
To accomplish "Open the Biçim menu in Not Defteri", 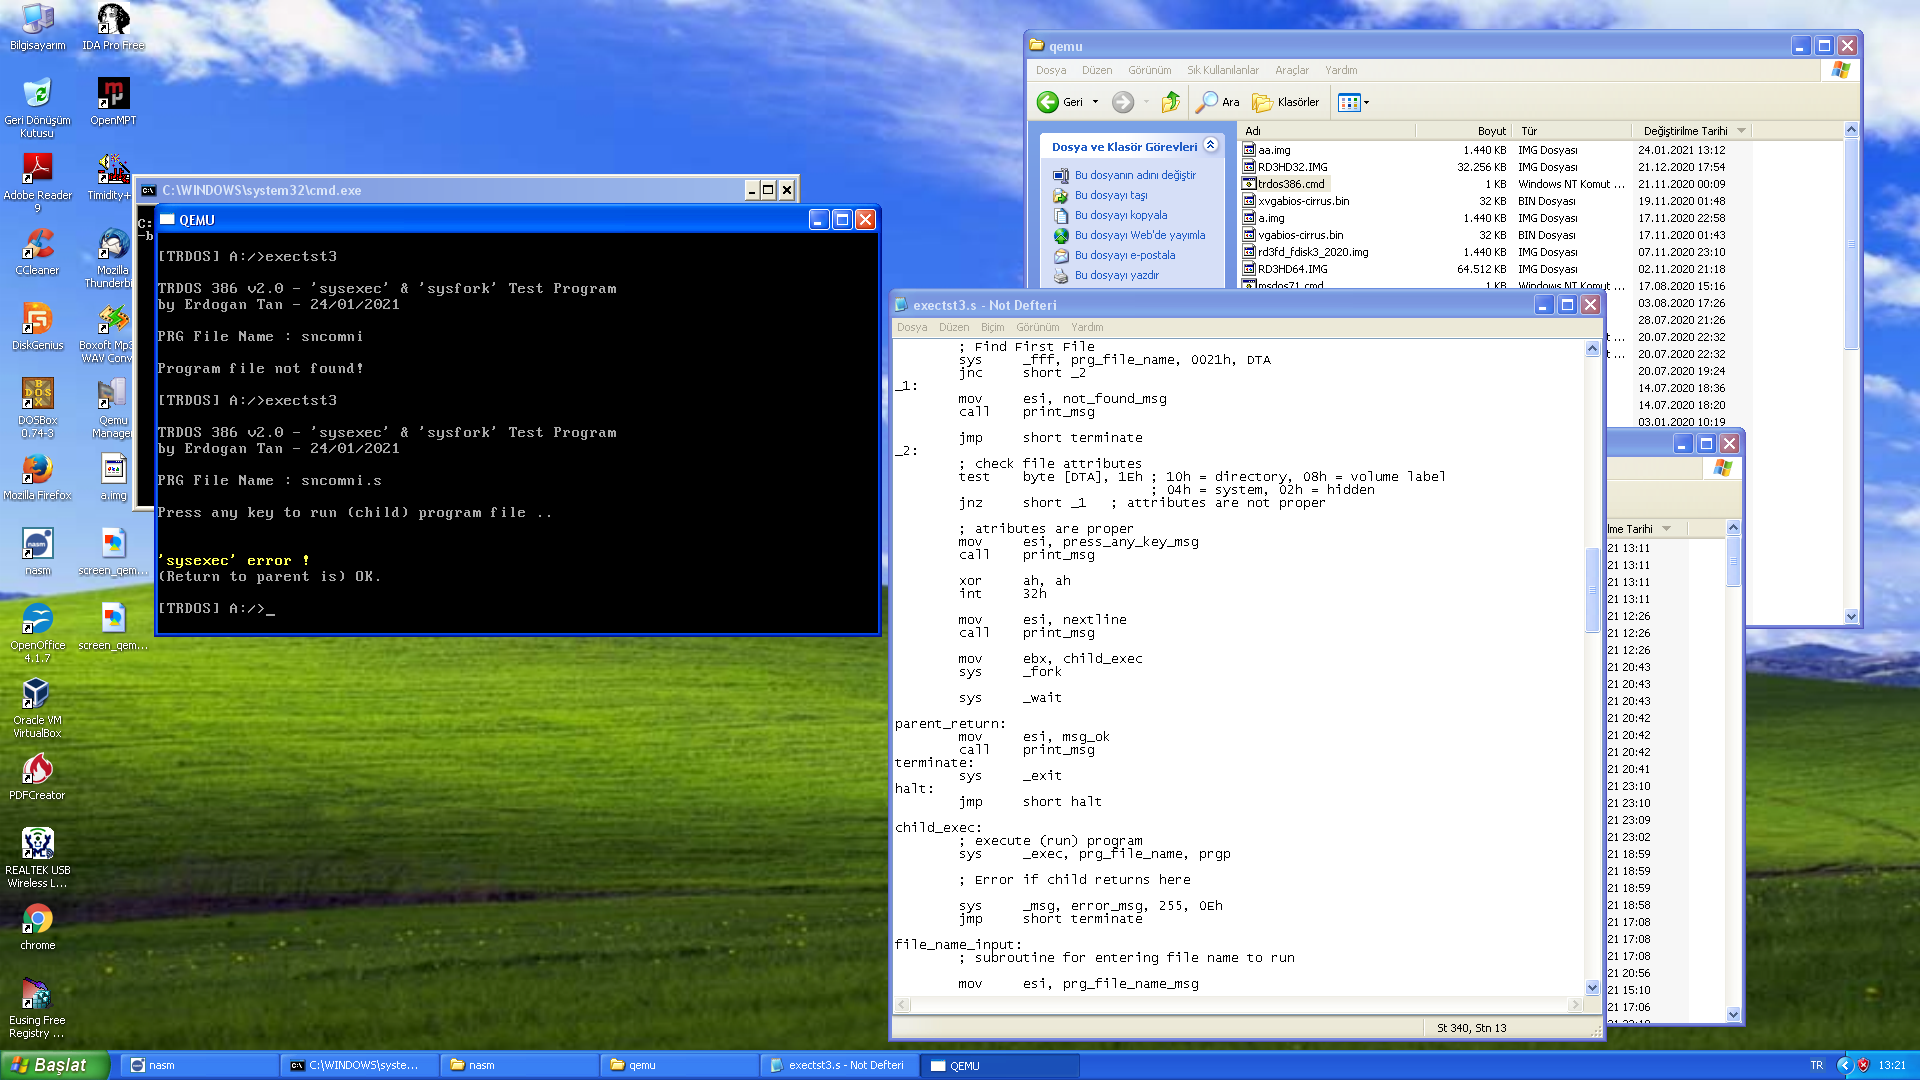I will [993, 327].
